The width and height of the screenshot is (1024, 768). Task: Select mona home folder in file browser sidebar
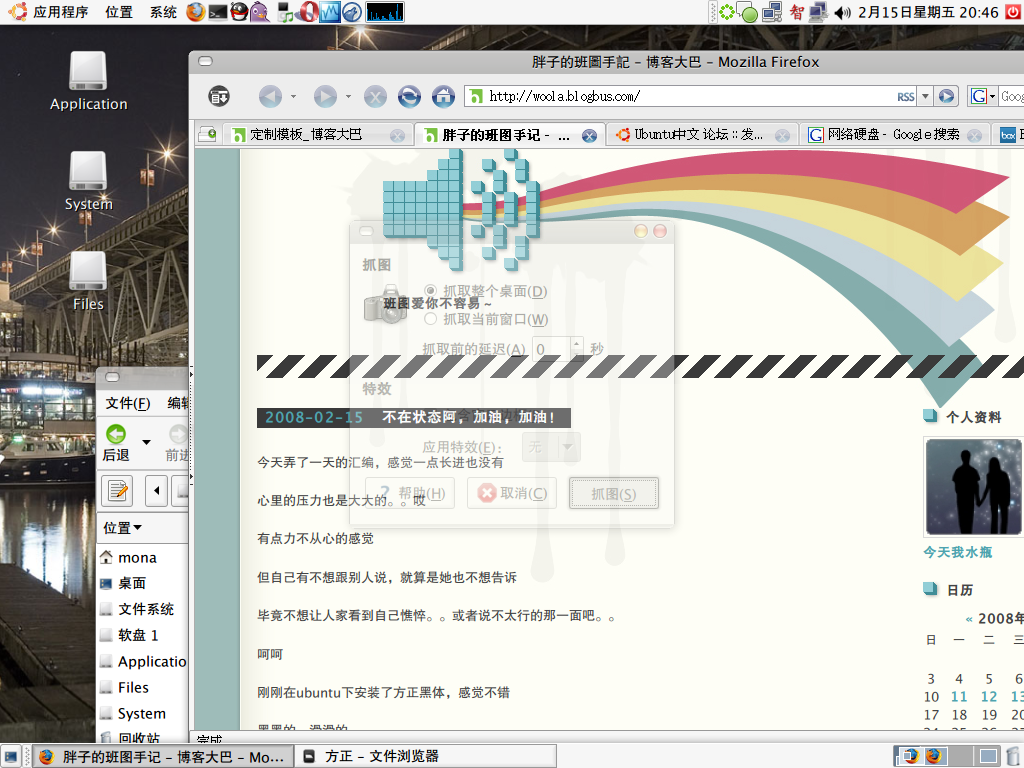[137, 558]
